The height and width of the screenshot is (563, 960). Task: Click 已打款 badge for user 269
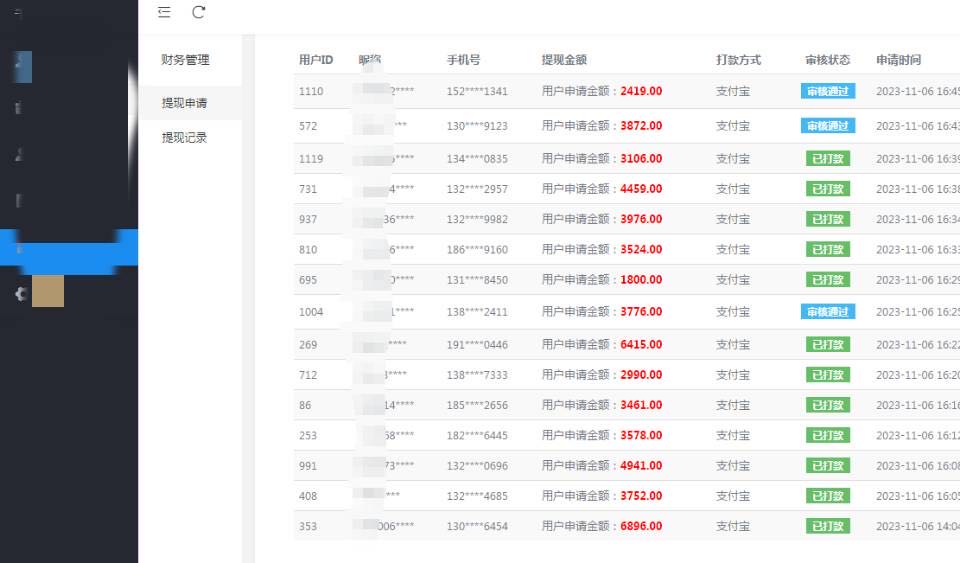[x=828, y=345]
